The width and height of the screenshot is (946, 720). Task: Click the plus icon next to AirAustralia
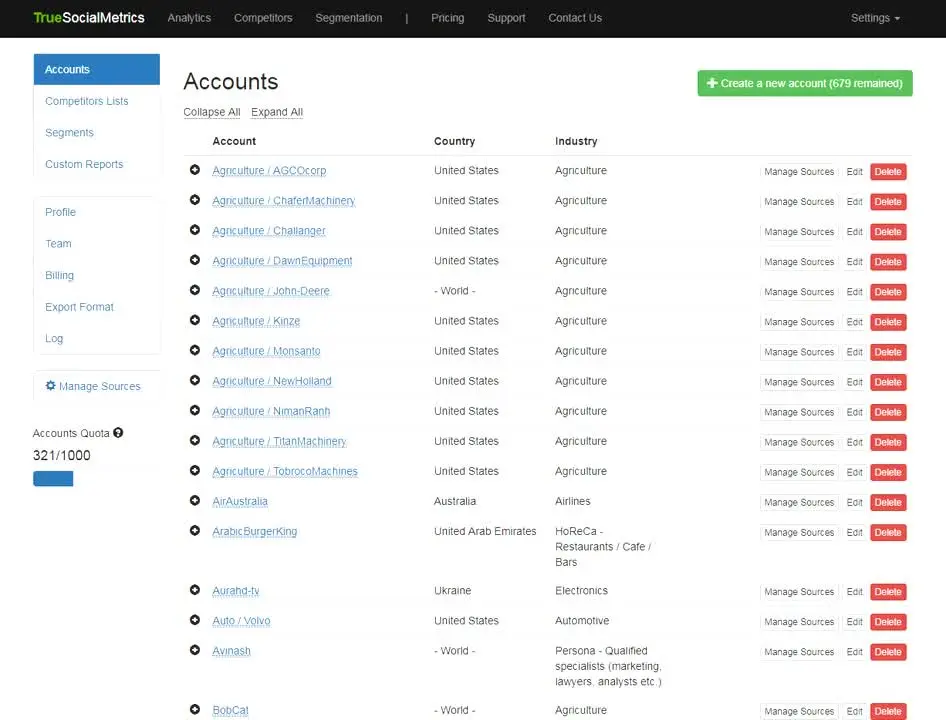pyautogui.click(x=195, y=501)
